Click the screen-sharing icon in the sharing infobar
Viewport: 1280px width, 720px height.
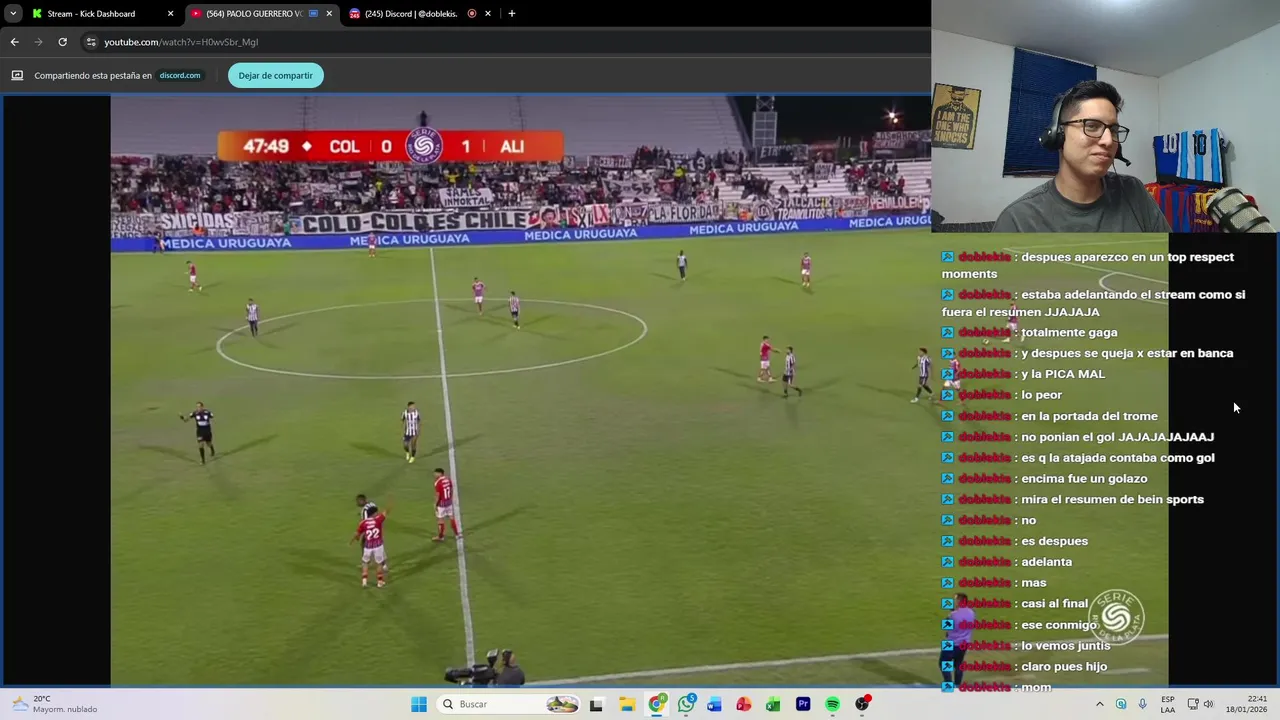click(17, 75)
